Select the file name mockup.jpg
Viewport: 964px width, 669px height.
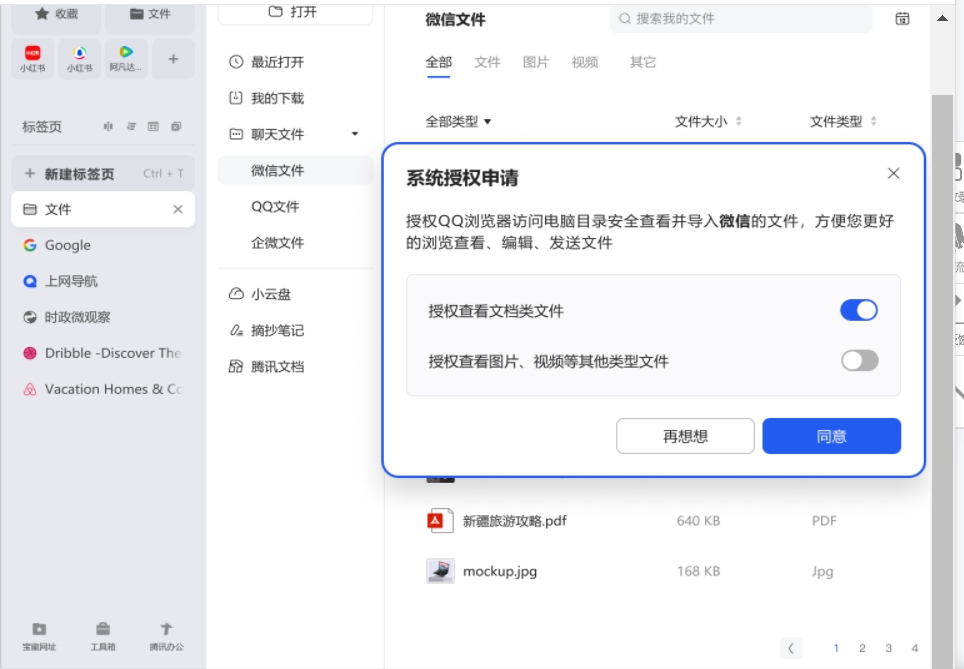[500, 571]
